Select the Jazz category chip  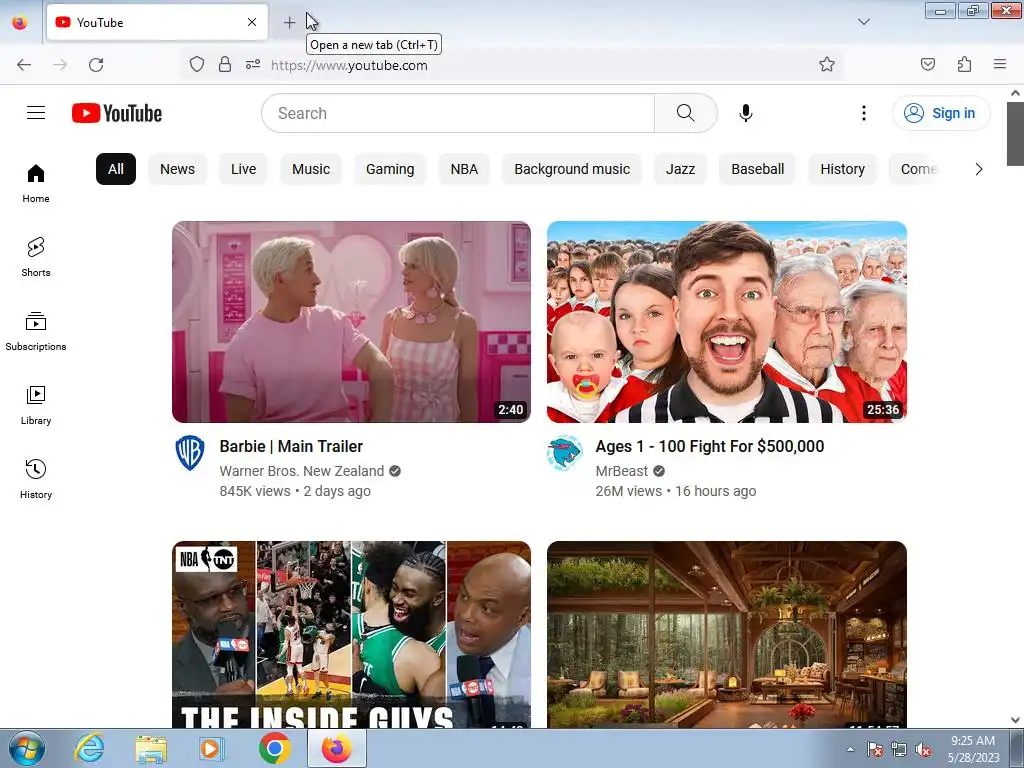pos(680,169)
